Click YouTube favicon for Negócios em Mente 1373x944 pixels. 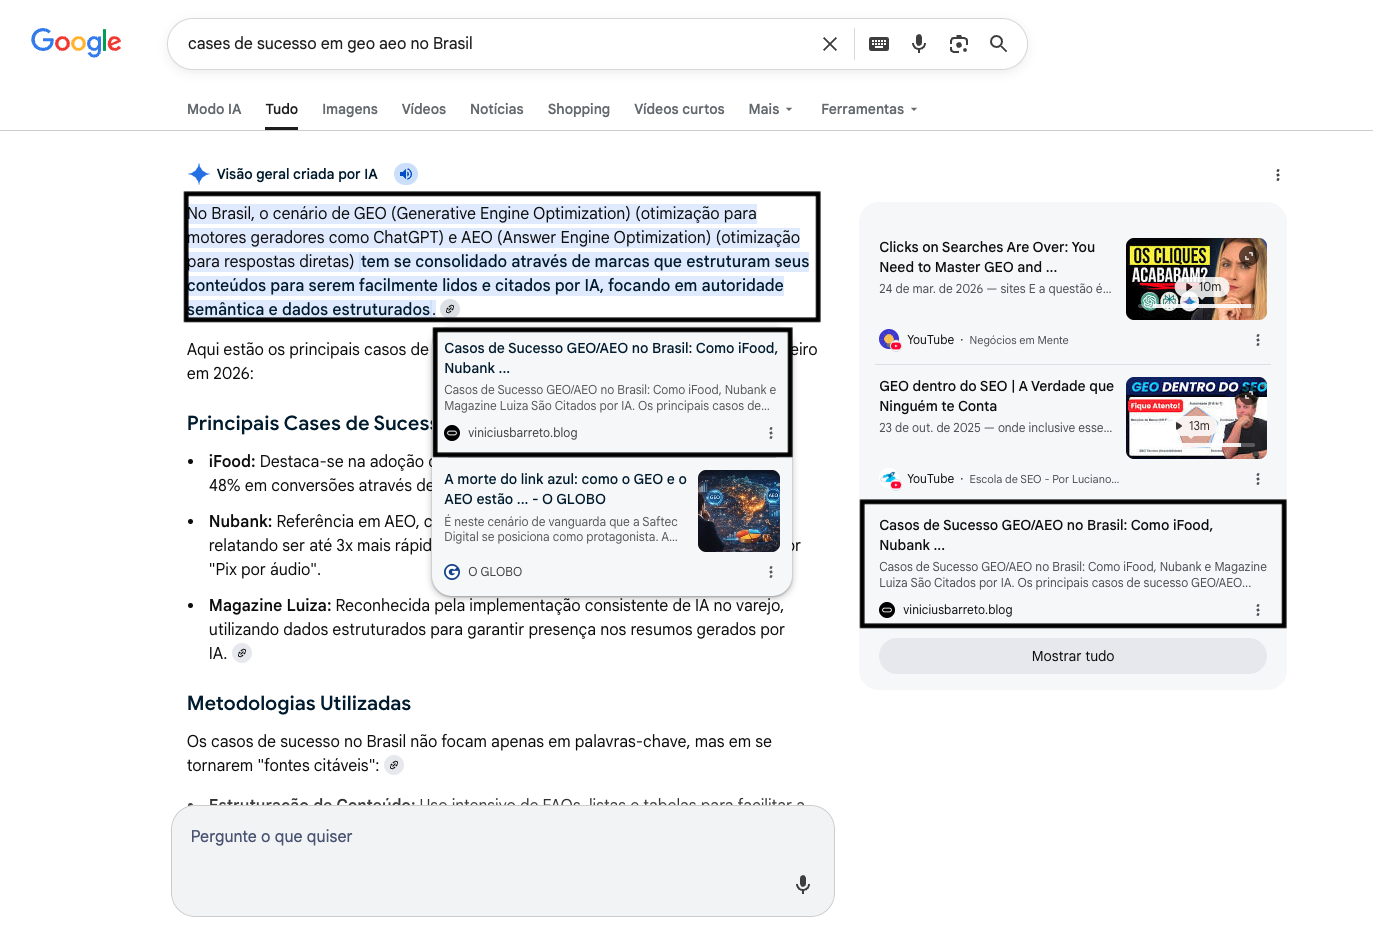[x=889, y=340]
